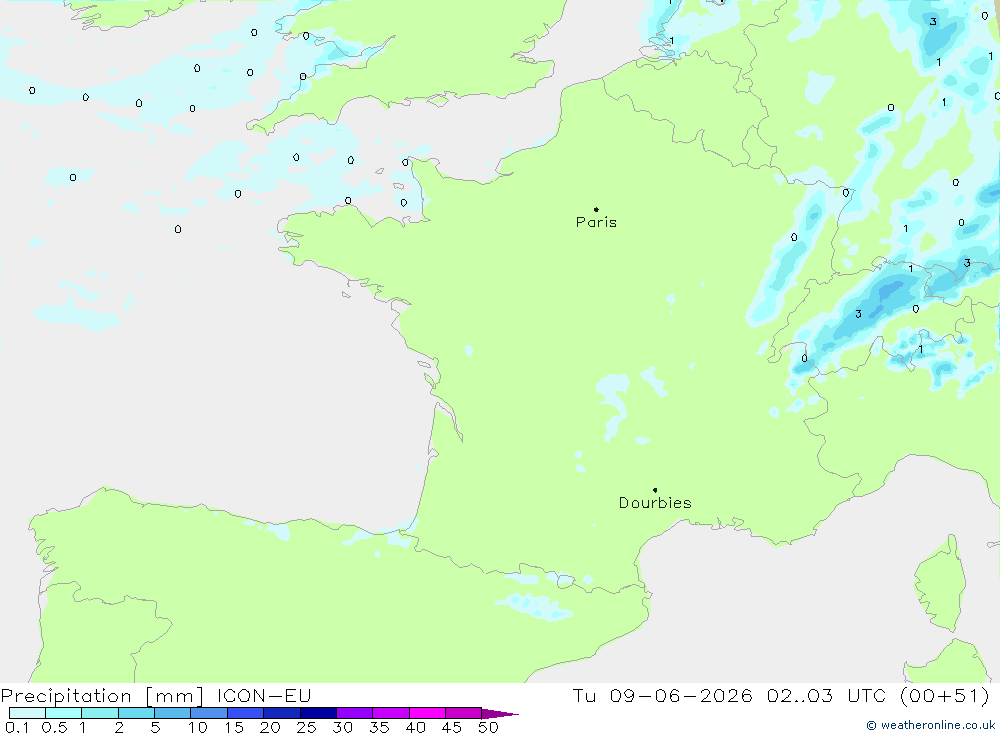Open the weatheronline.co.uk copyright link
The height and width of the screenshot is (733, 1000).
[930, 725]
